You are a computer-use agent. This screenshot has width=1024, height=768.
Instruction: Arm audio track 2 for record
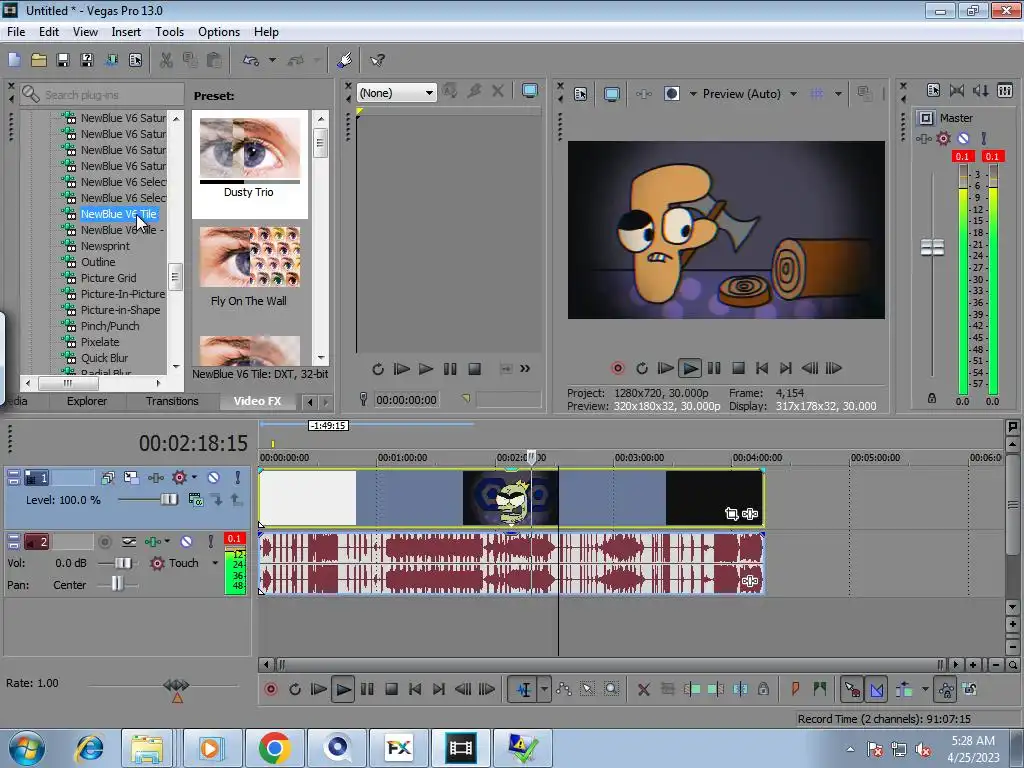click(104, 541)
